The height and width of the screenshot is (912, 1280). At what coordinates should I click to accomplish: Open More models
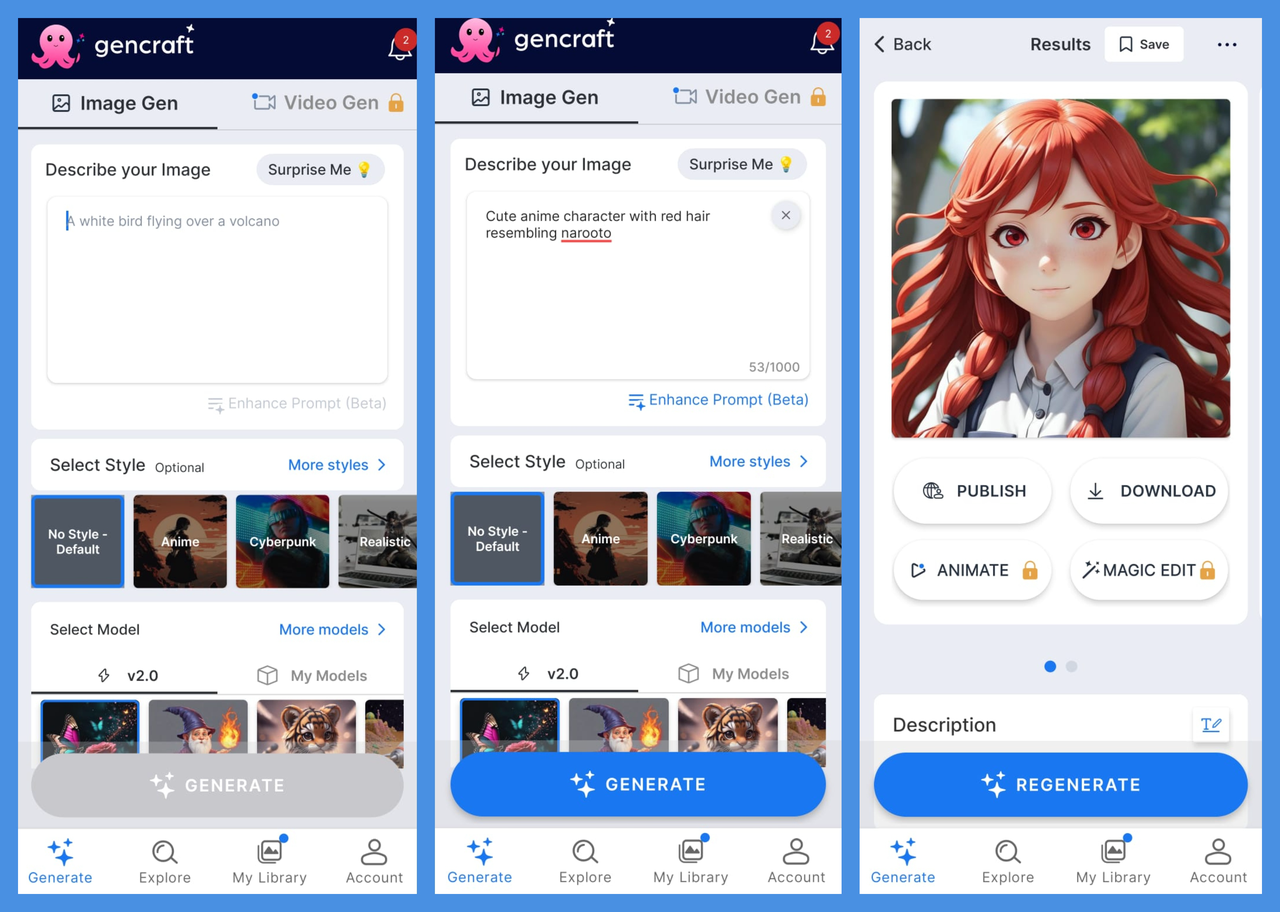click(x=332, y=629)
